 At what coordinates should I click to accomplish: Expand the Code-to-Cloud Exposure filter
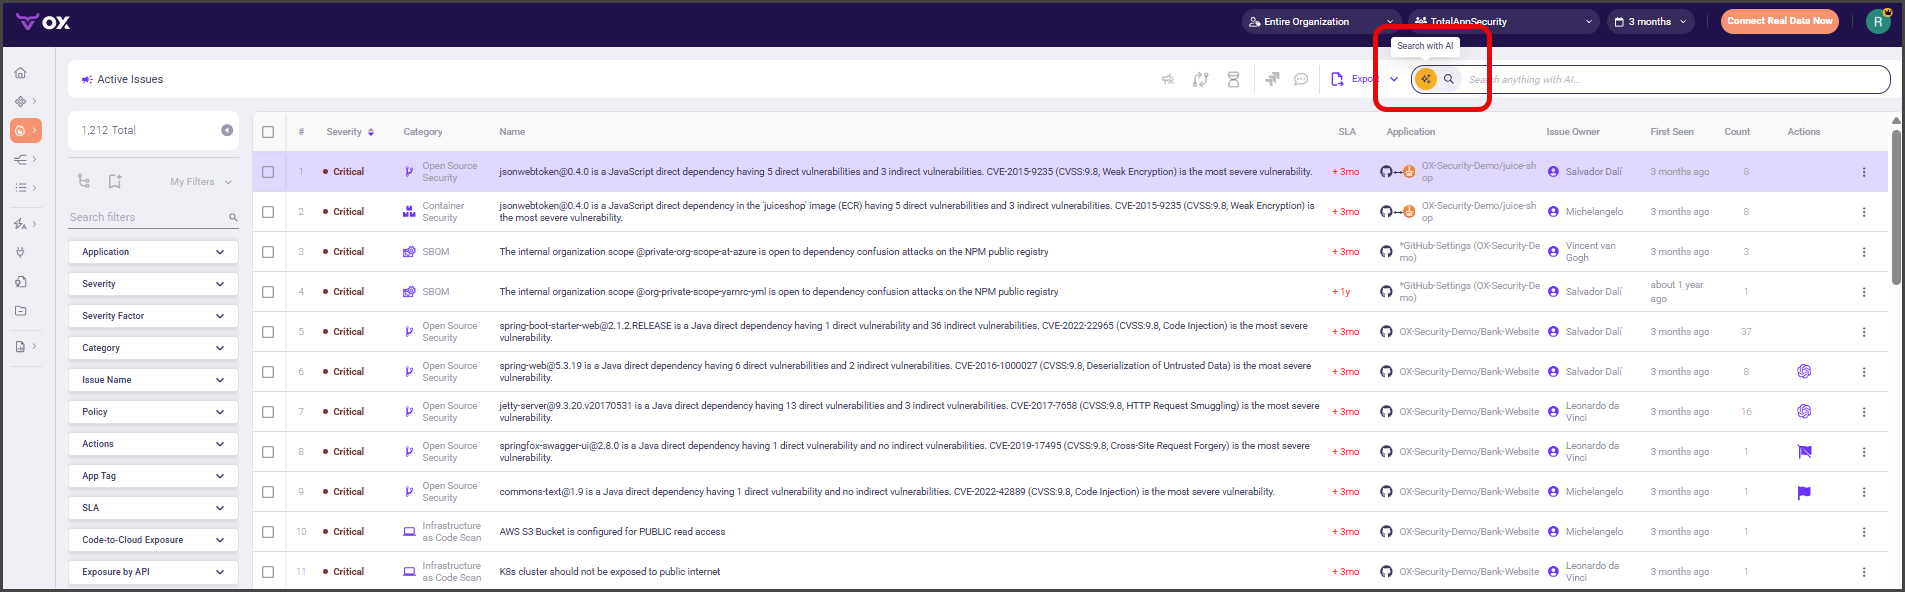coord(153,540)
